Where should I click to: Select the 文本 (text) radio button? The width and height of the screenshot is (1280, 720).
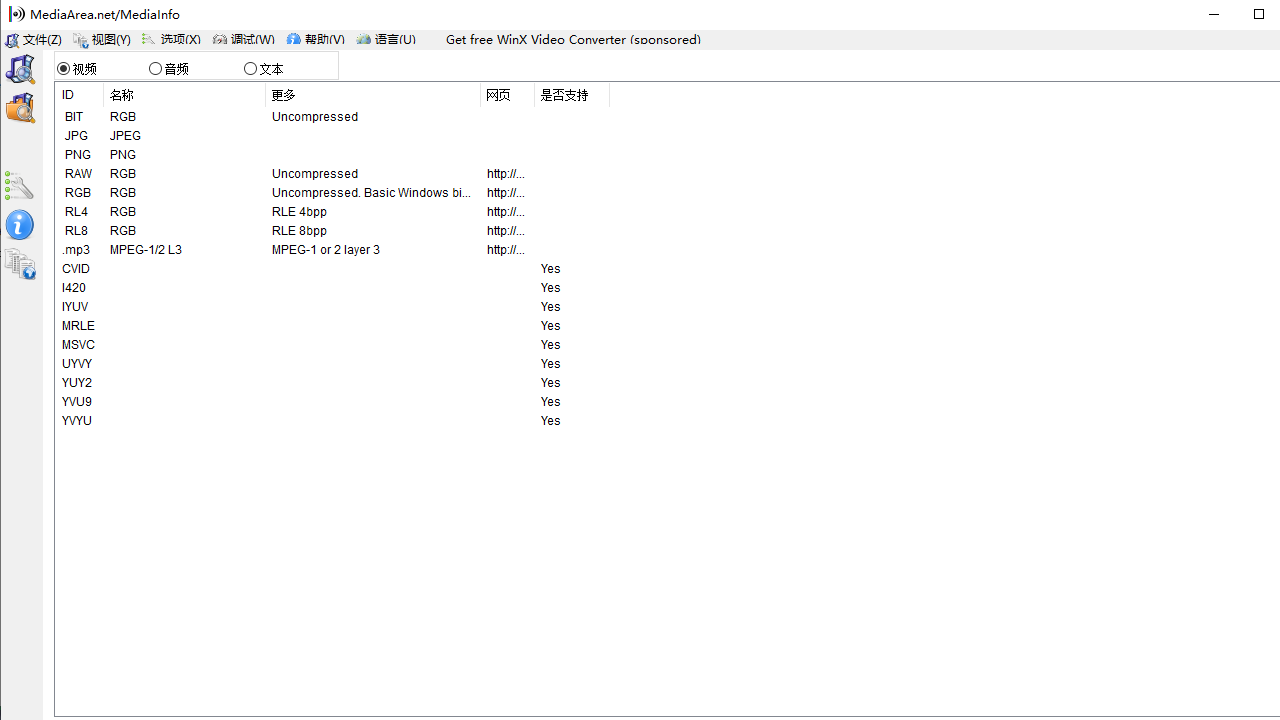click(x=250, y=69)
